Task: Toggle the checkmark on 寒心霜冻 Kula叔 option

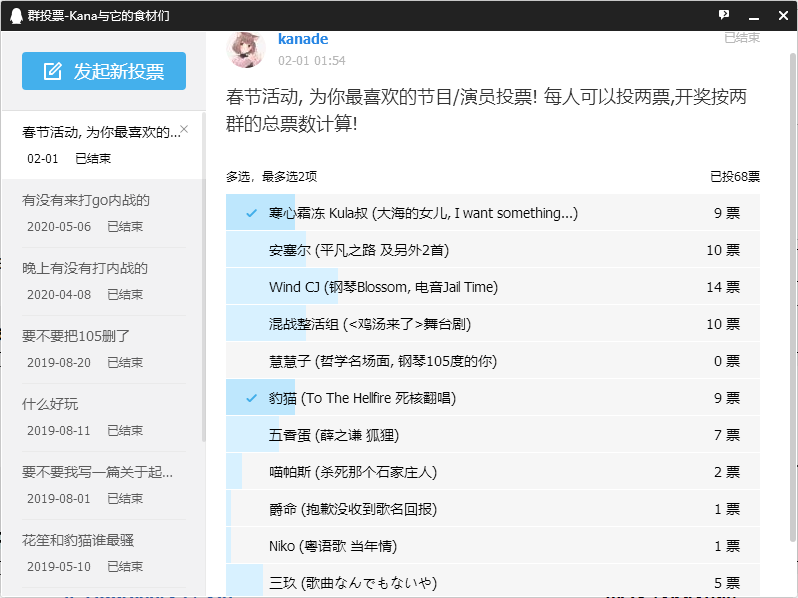Action: coord(251,213)
